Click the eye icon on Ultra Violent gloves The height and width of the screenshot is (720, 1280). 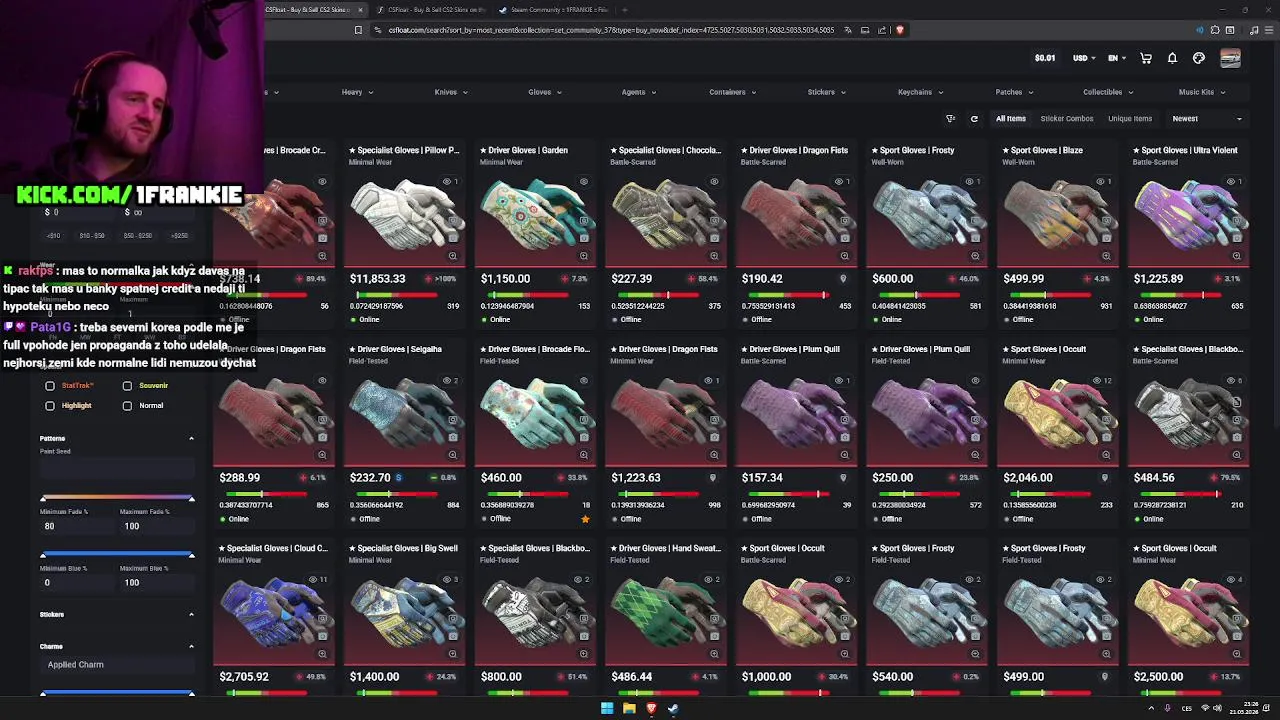click(x=1231, y=182)
